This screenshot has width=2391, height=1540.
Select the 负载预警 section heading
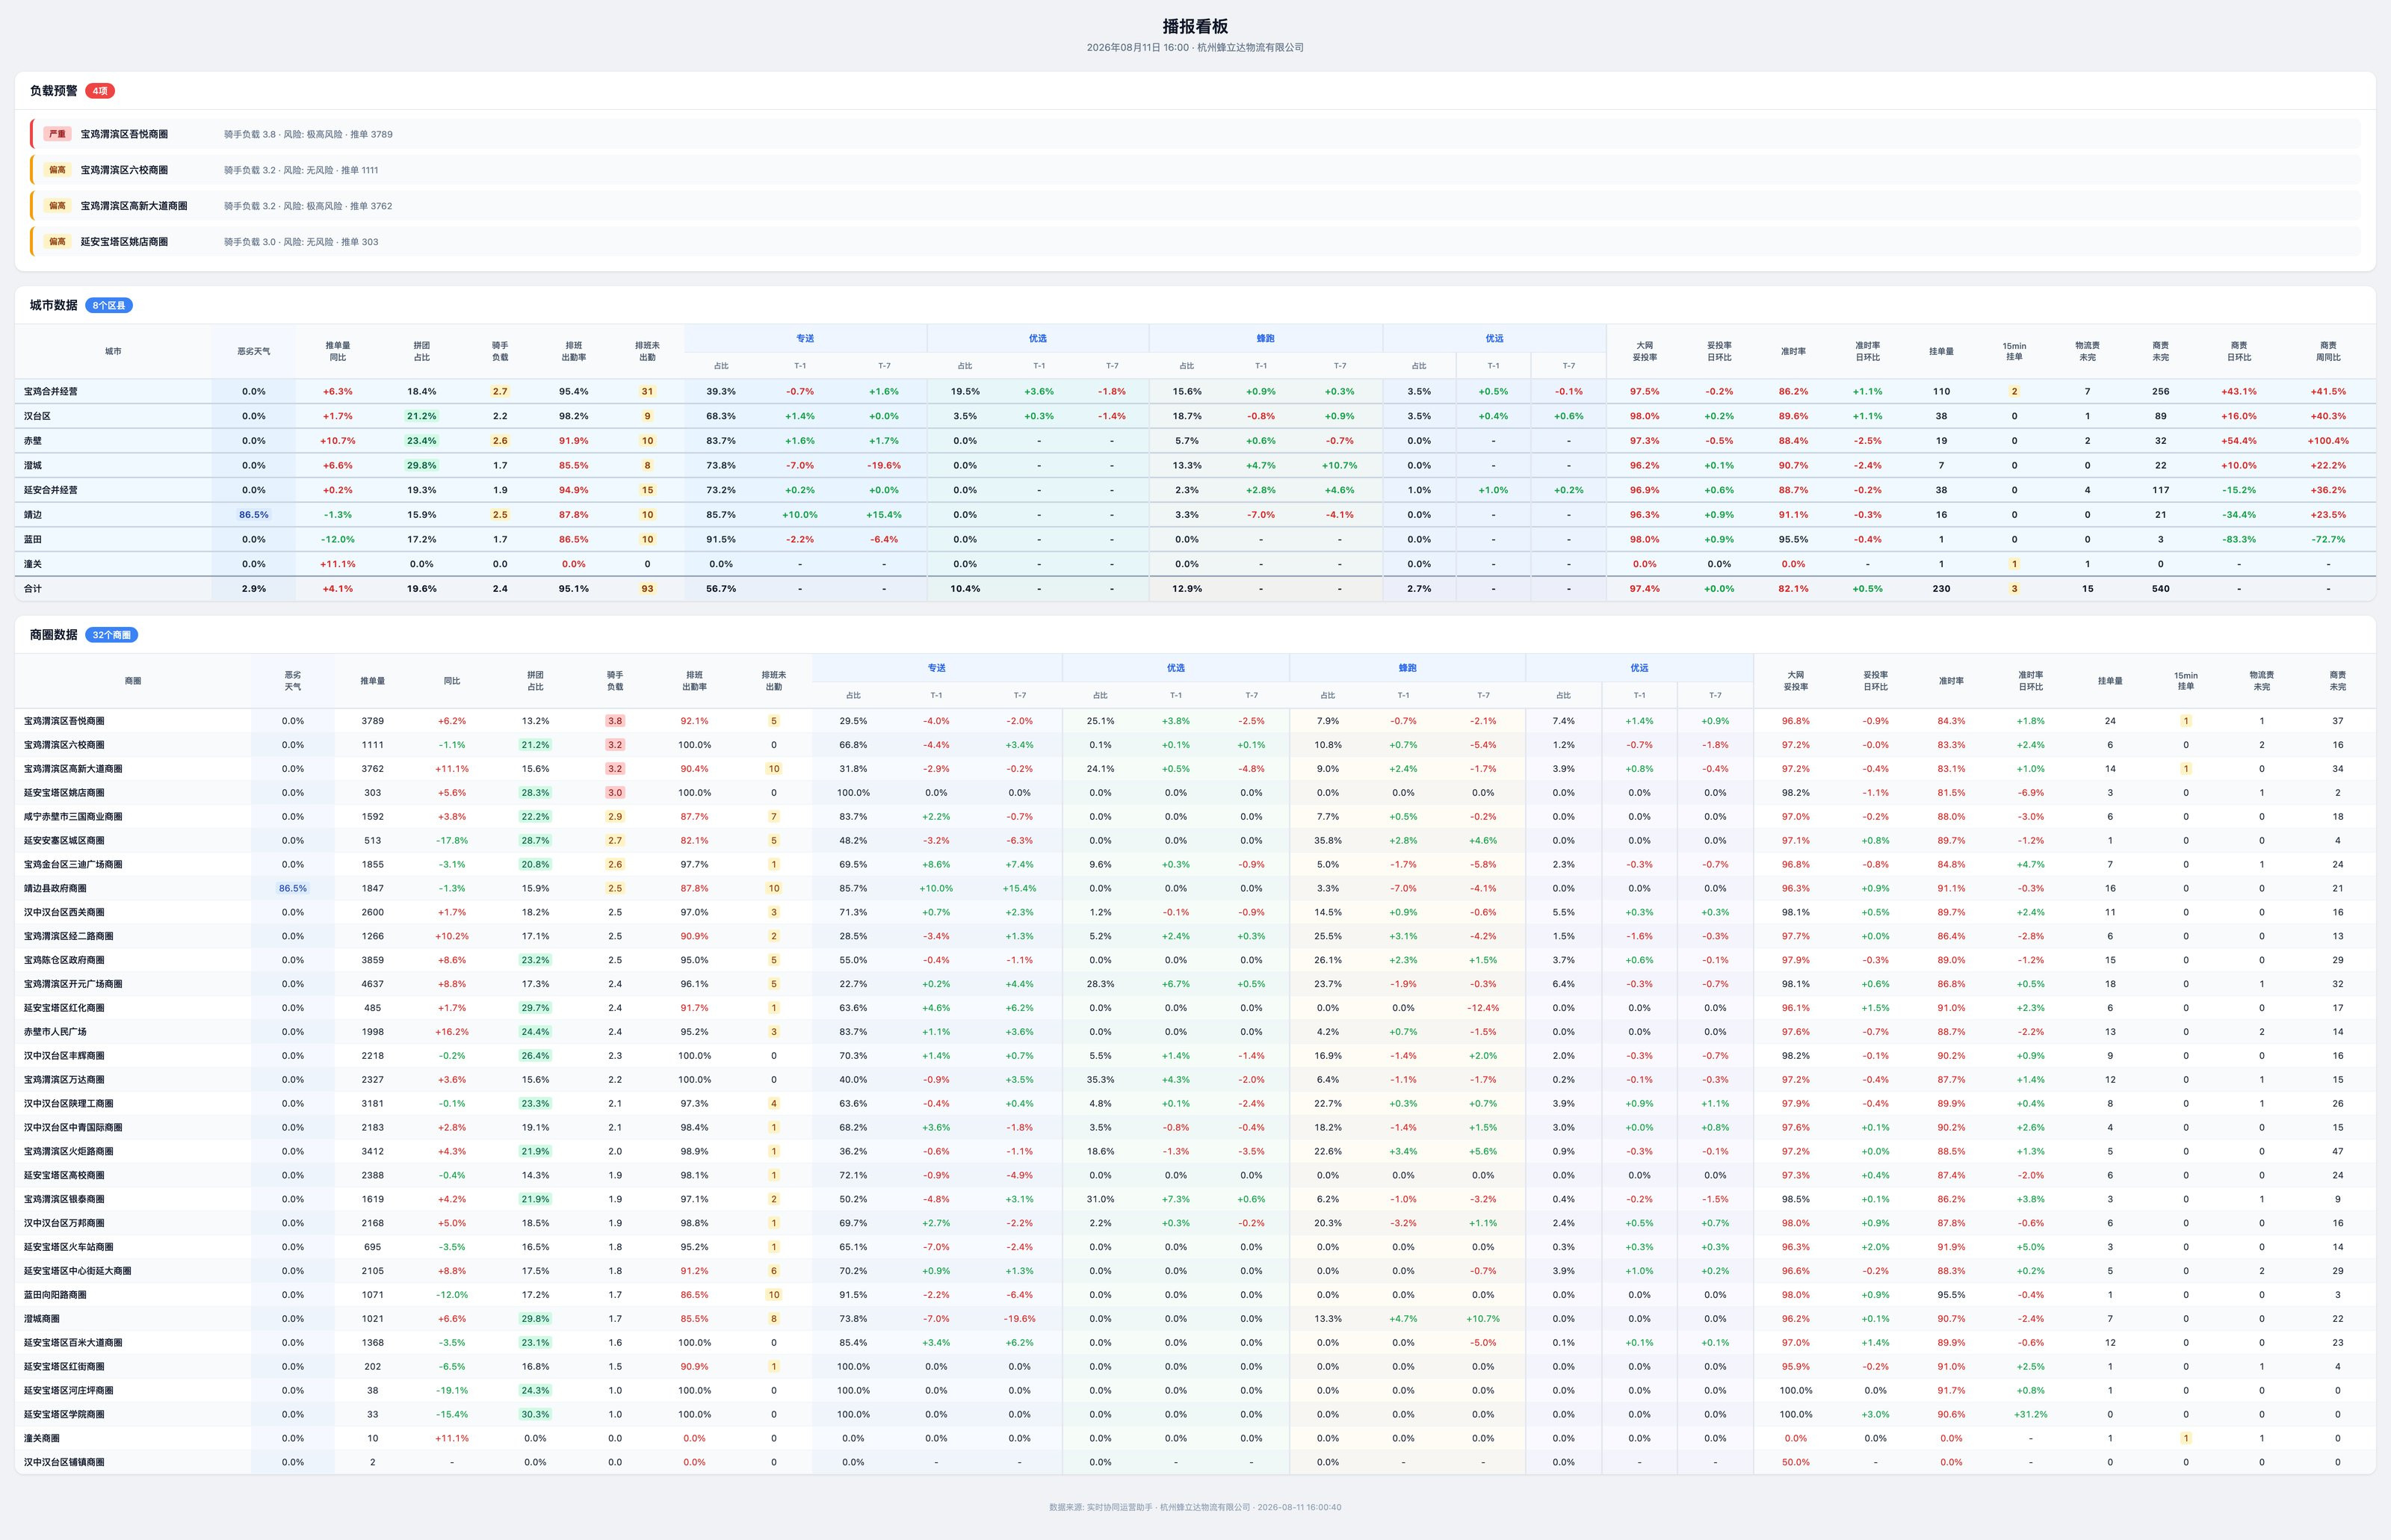tap(53, 91)
